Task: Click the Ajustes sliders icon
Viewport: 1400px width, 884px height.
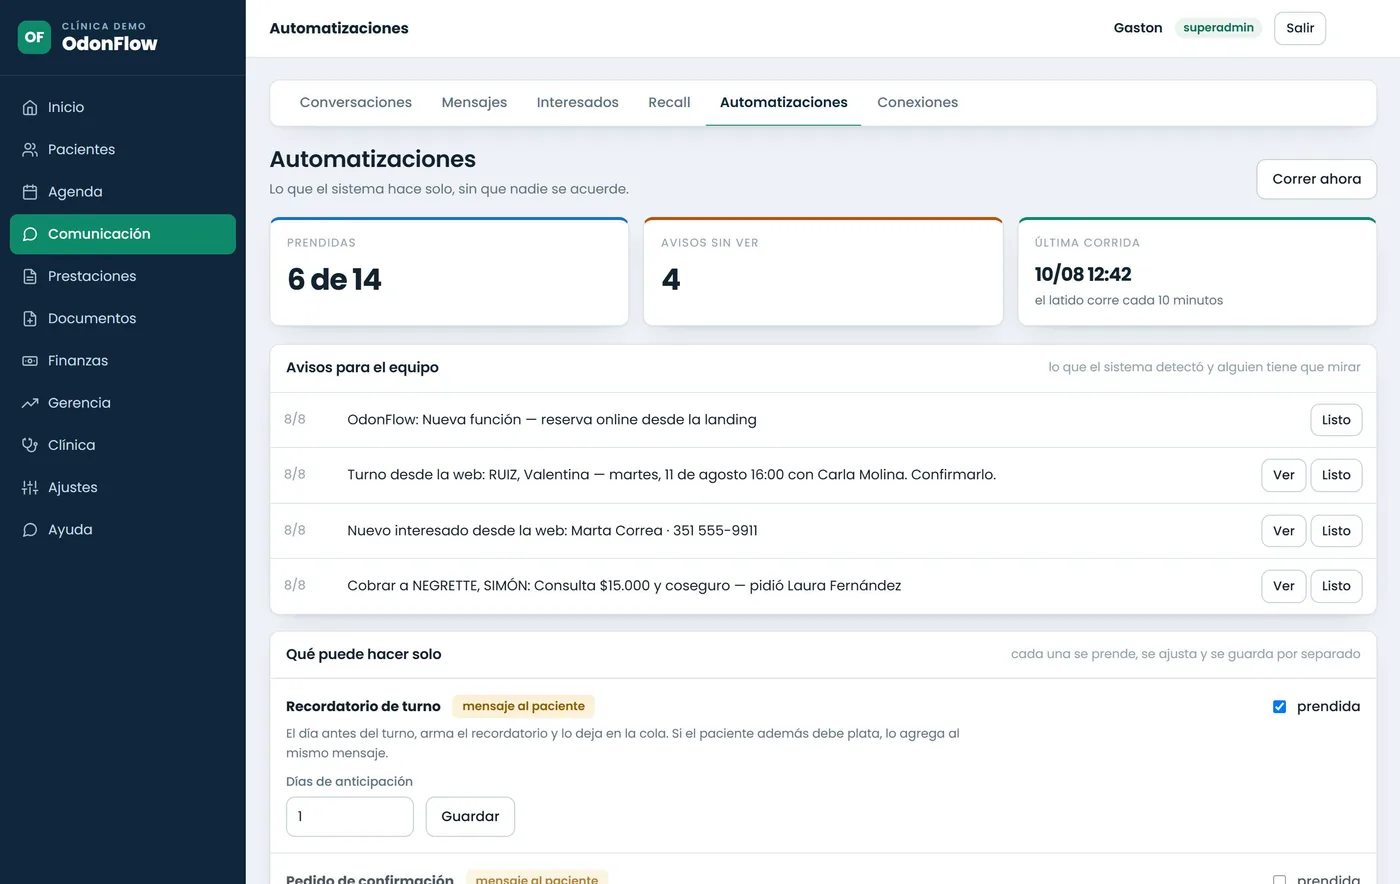Action: (30, 487)
